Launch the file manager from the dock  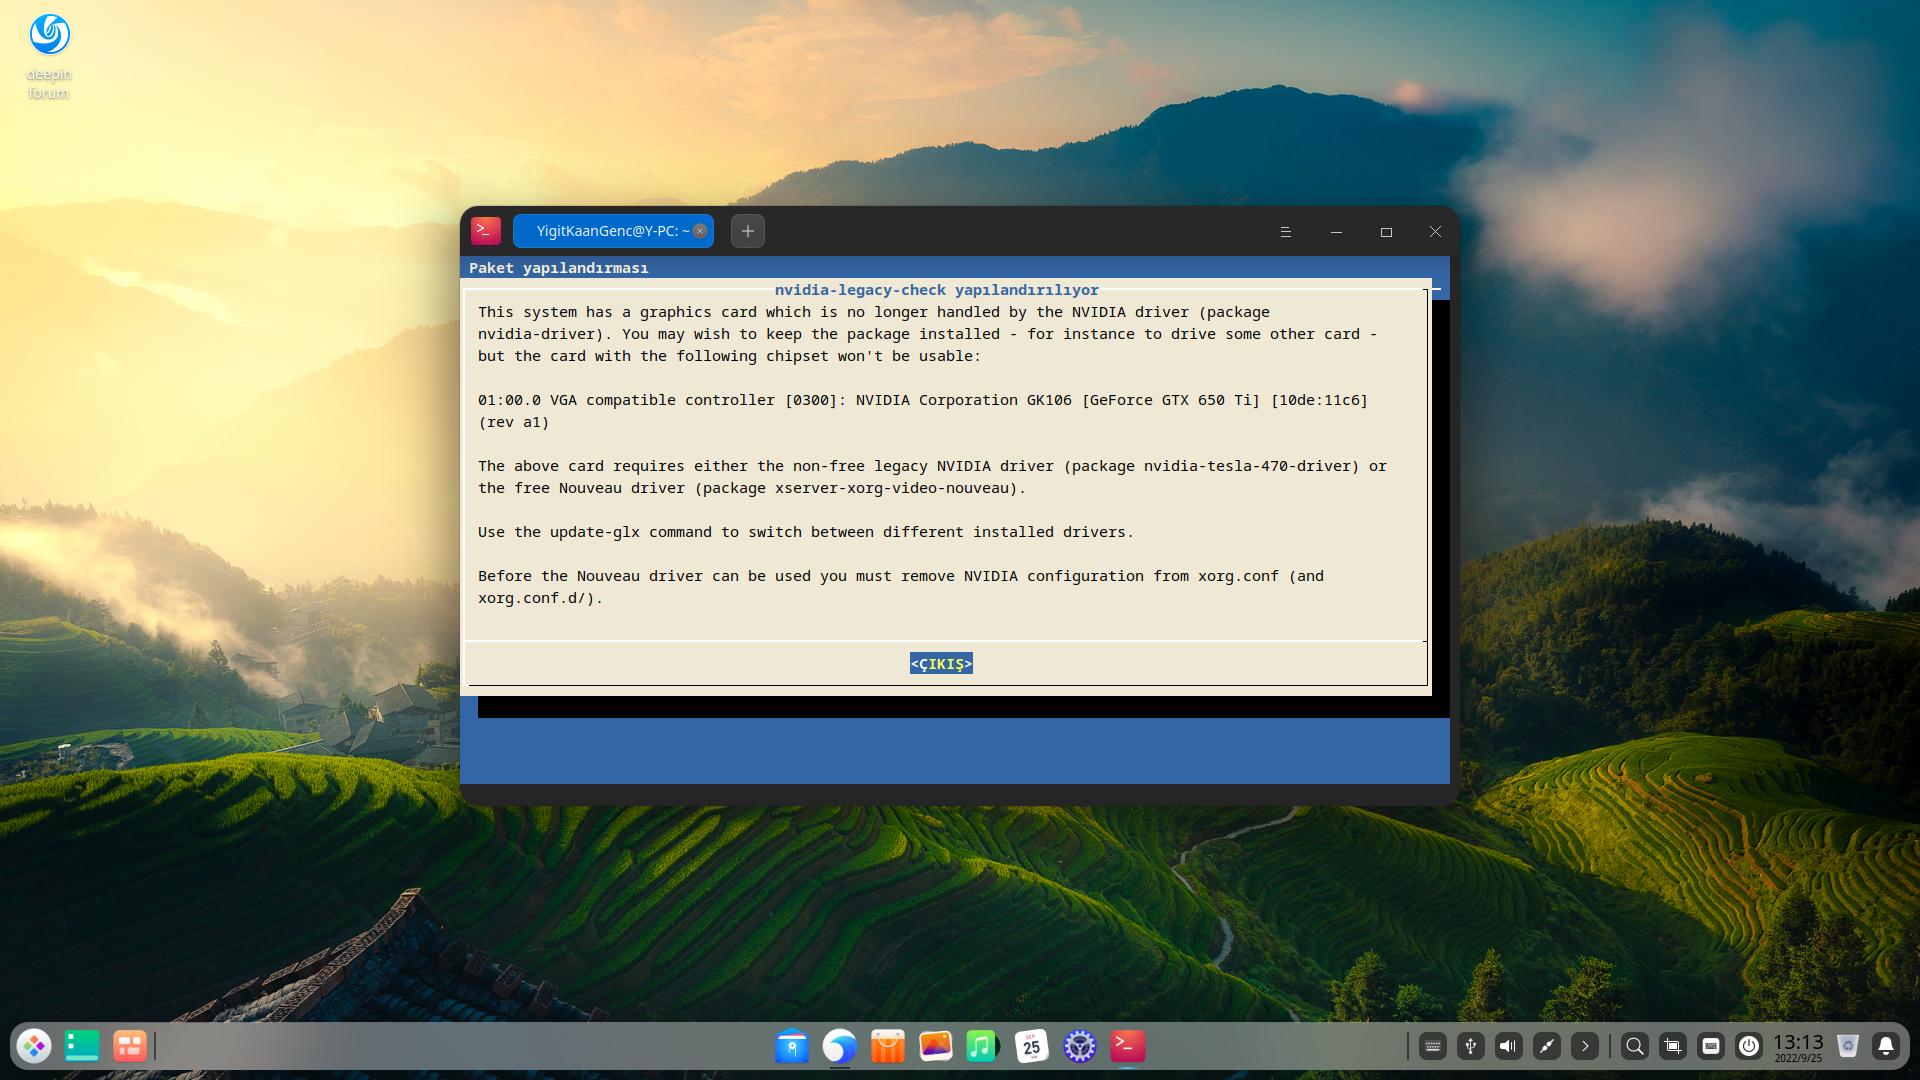pos(792,1046)
